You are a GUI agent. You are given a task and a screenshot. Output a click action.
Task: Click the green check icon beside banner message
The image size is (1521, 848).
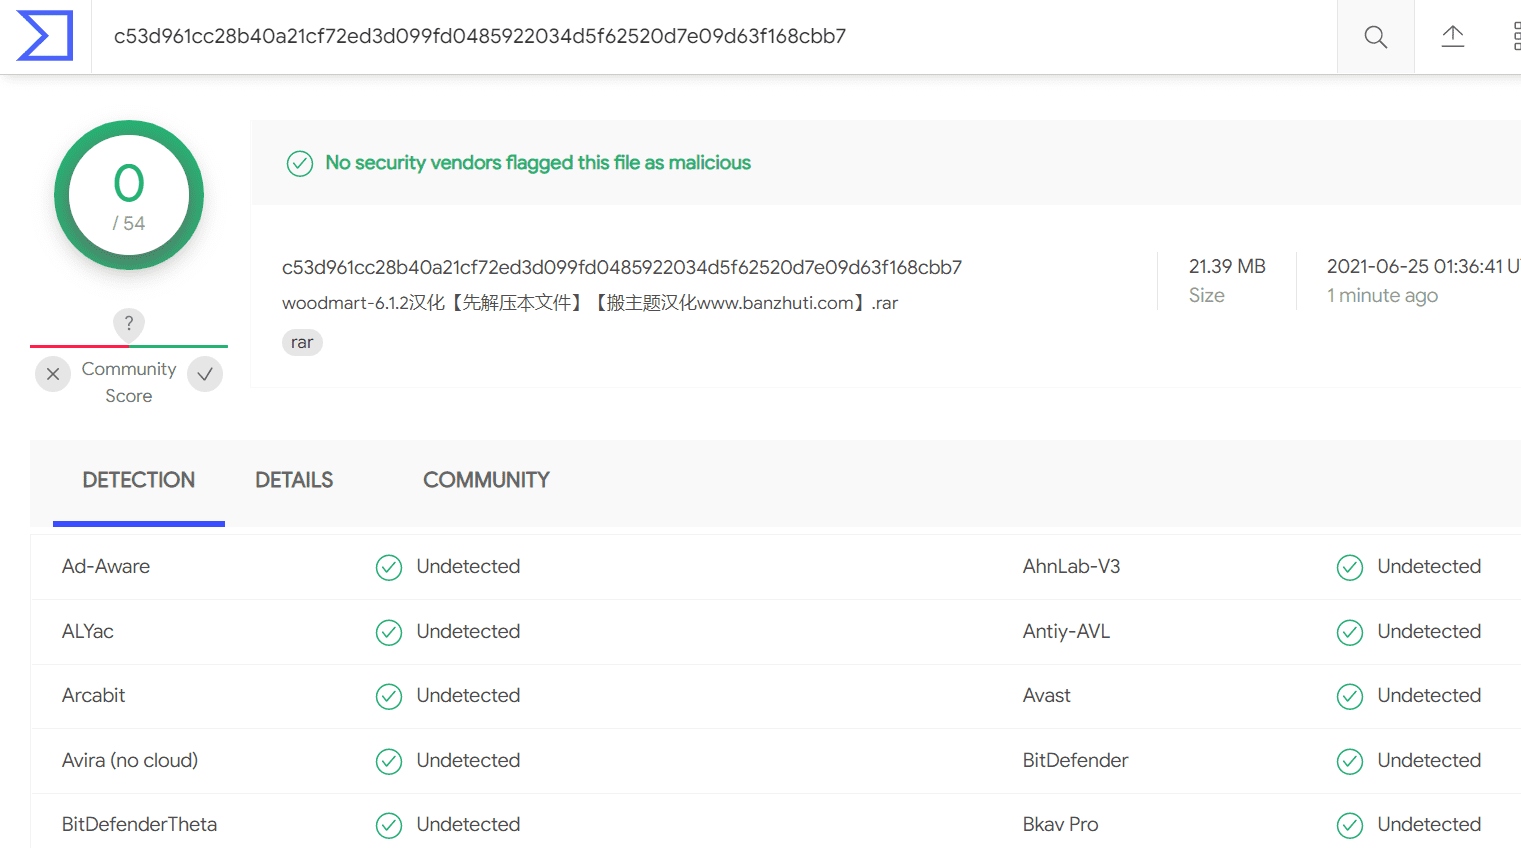(300, 163)
